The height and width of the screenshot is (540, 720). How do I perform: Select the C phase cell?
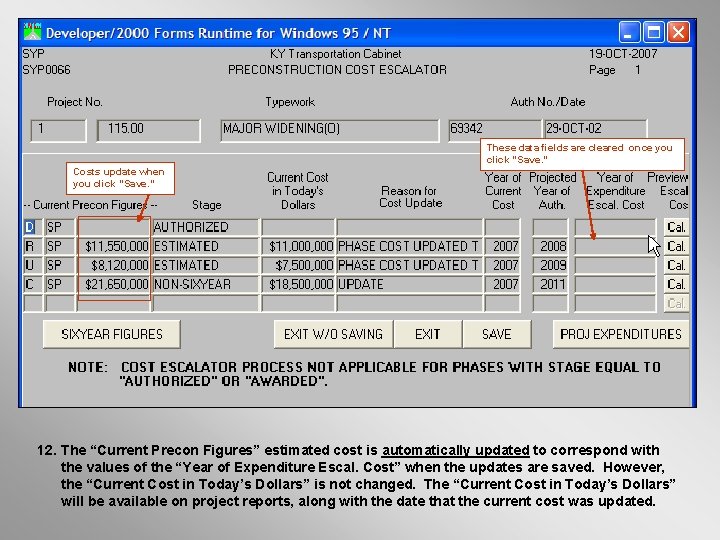pos(33,285)
